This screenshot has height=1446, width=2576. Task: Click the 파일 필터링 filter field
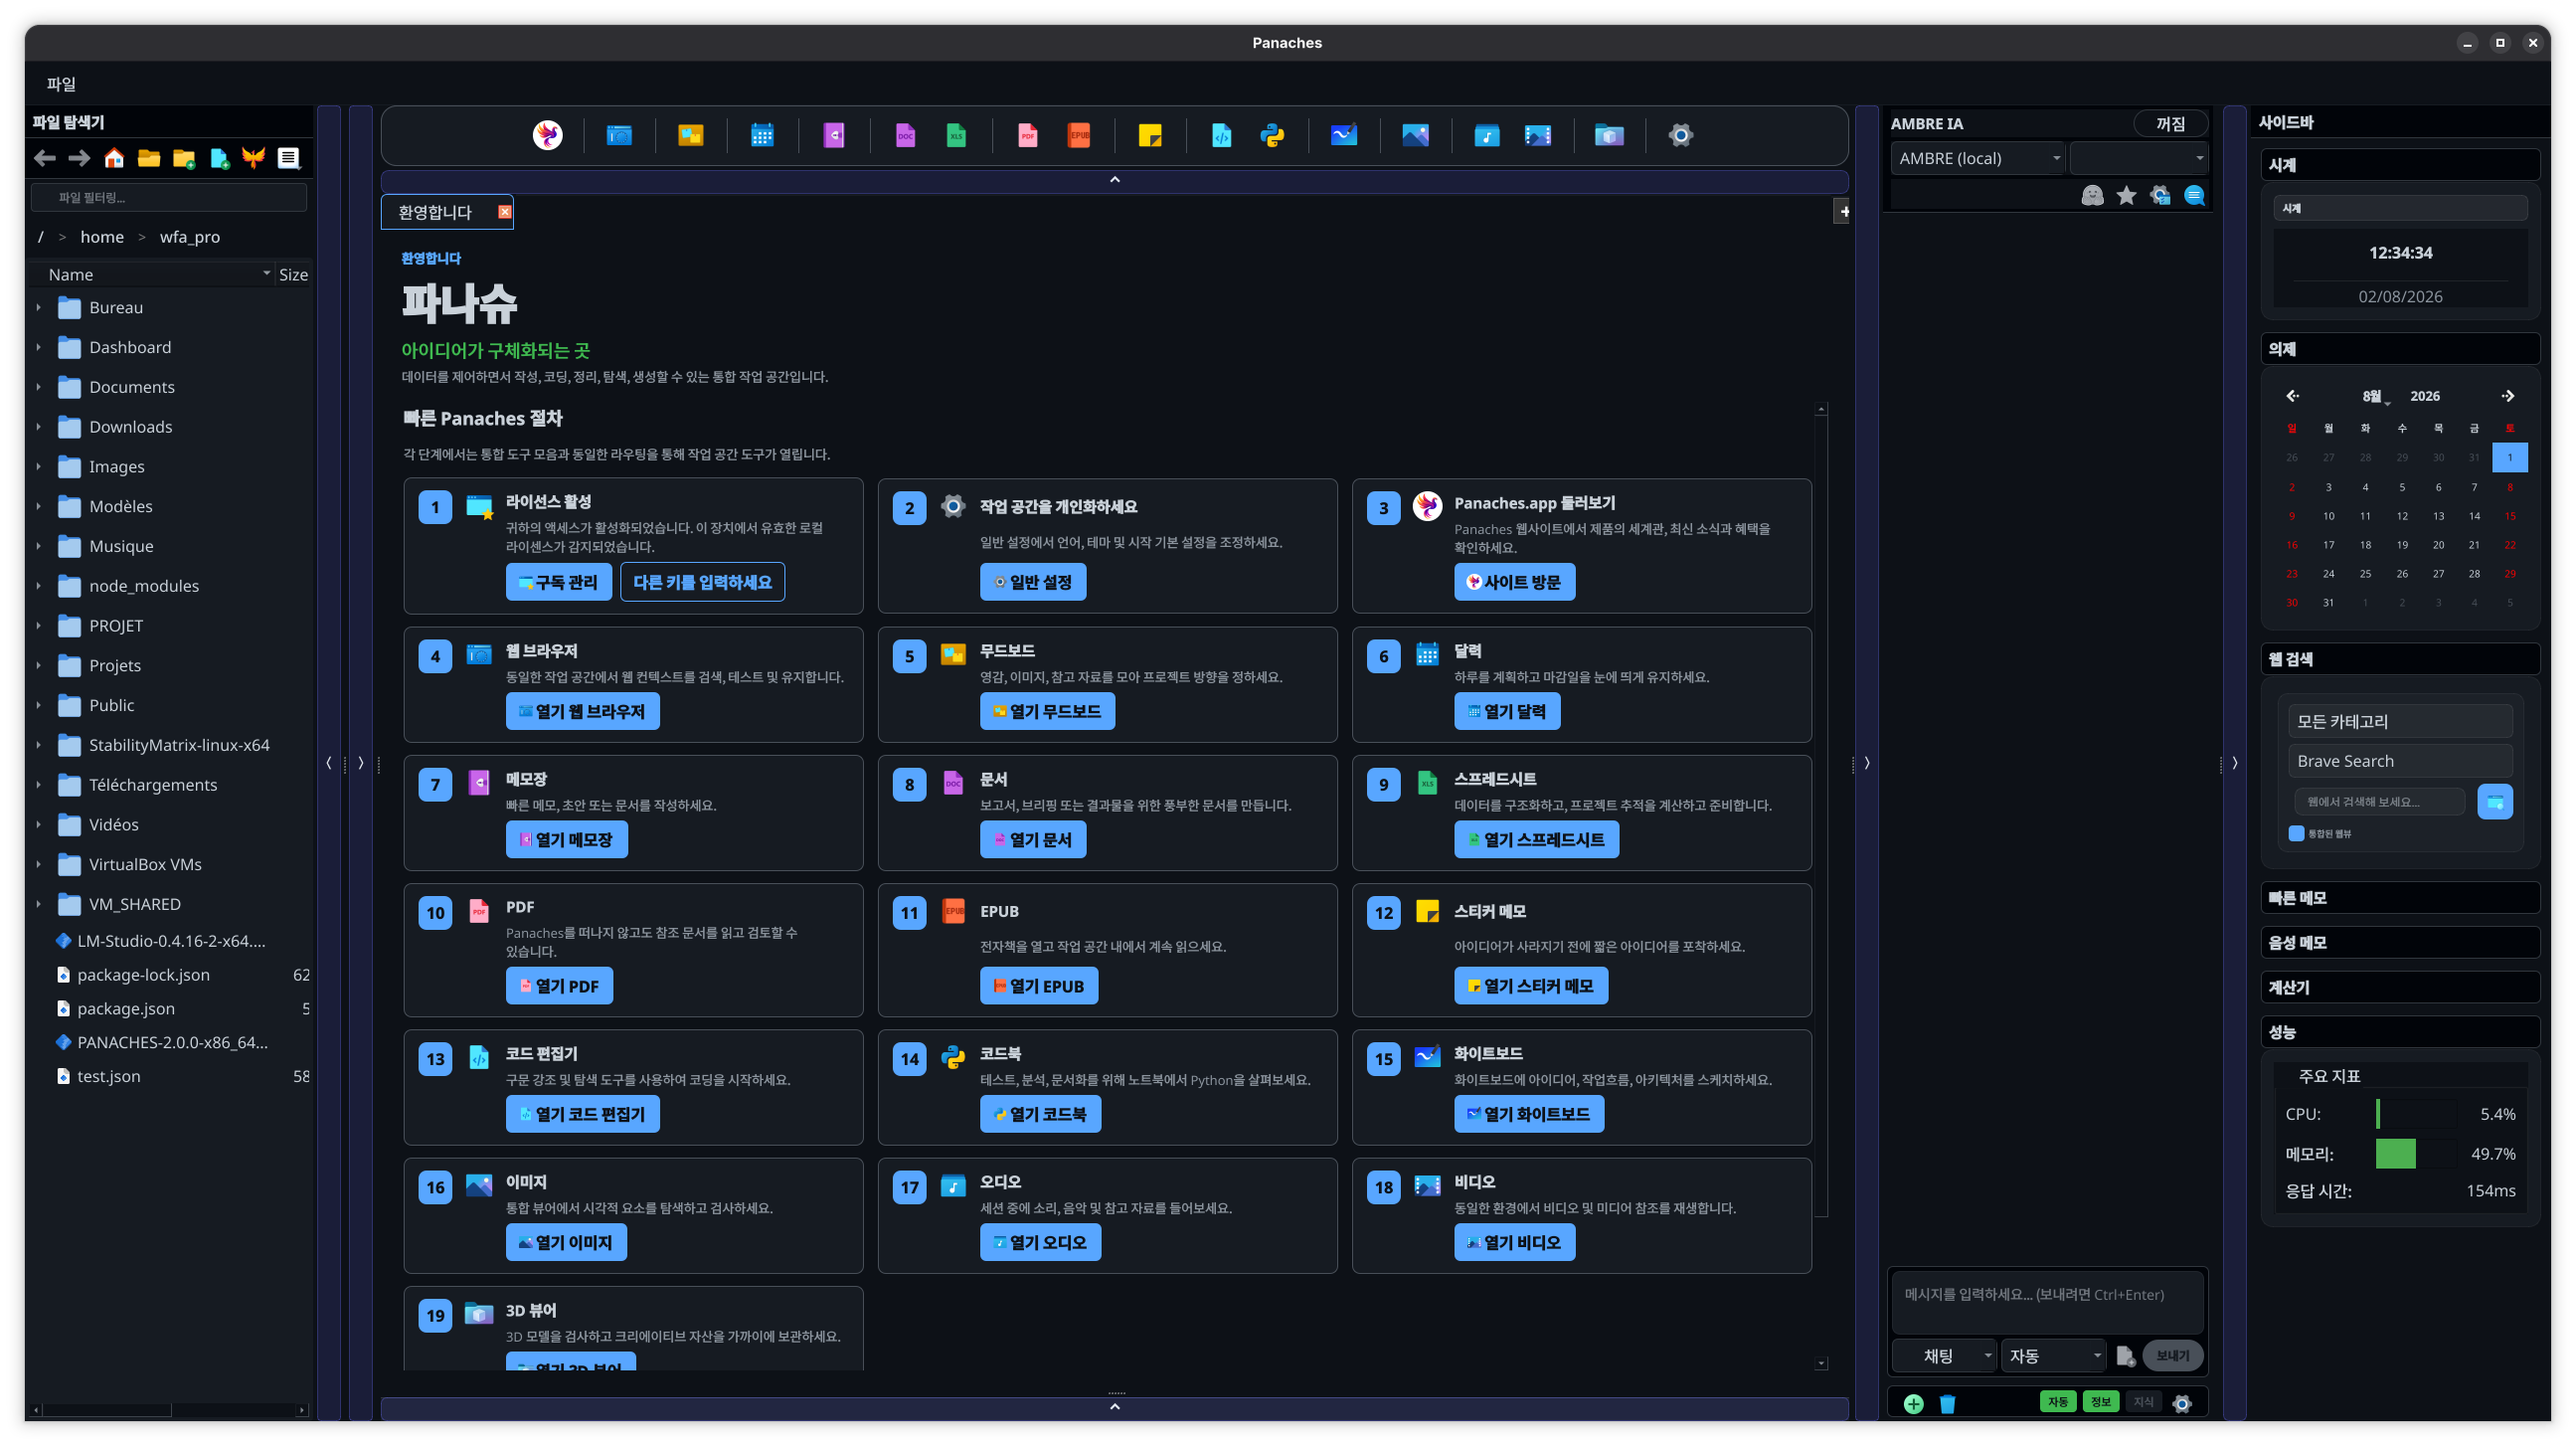point(169,198)
